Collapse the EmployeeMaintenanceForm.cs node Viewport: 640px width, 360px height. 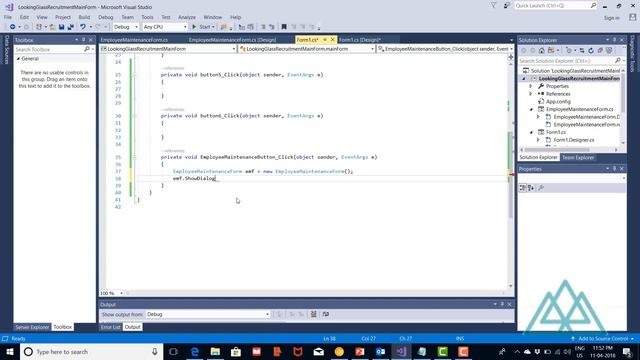(x=531, y=109)
